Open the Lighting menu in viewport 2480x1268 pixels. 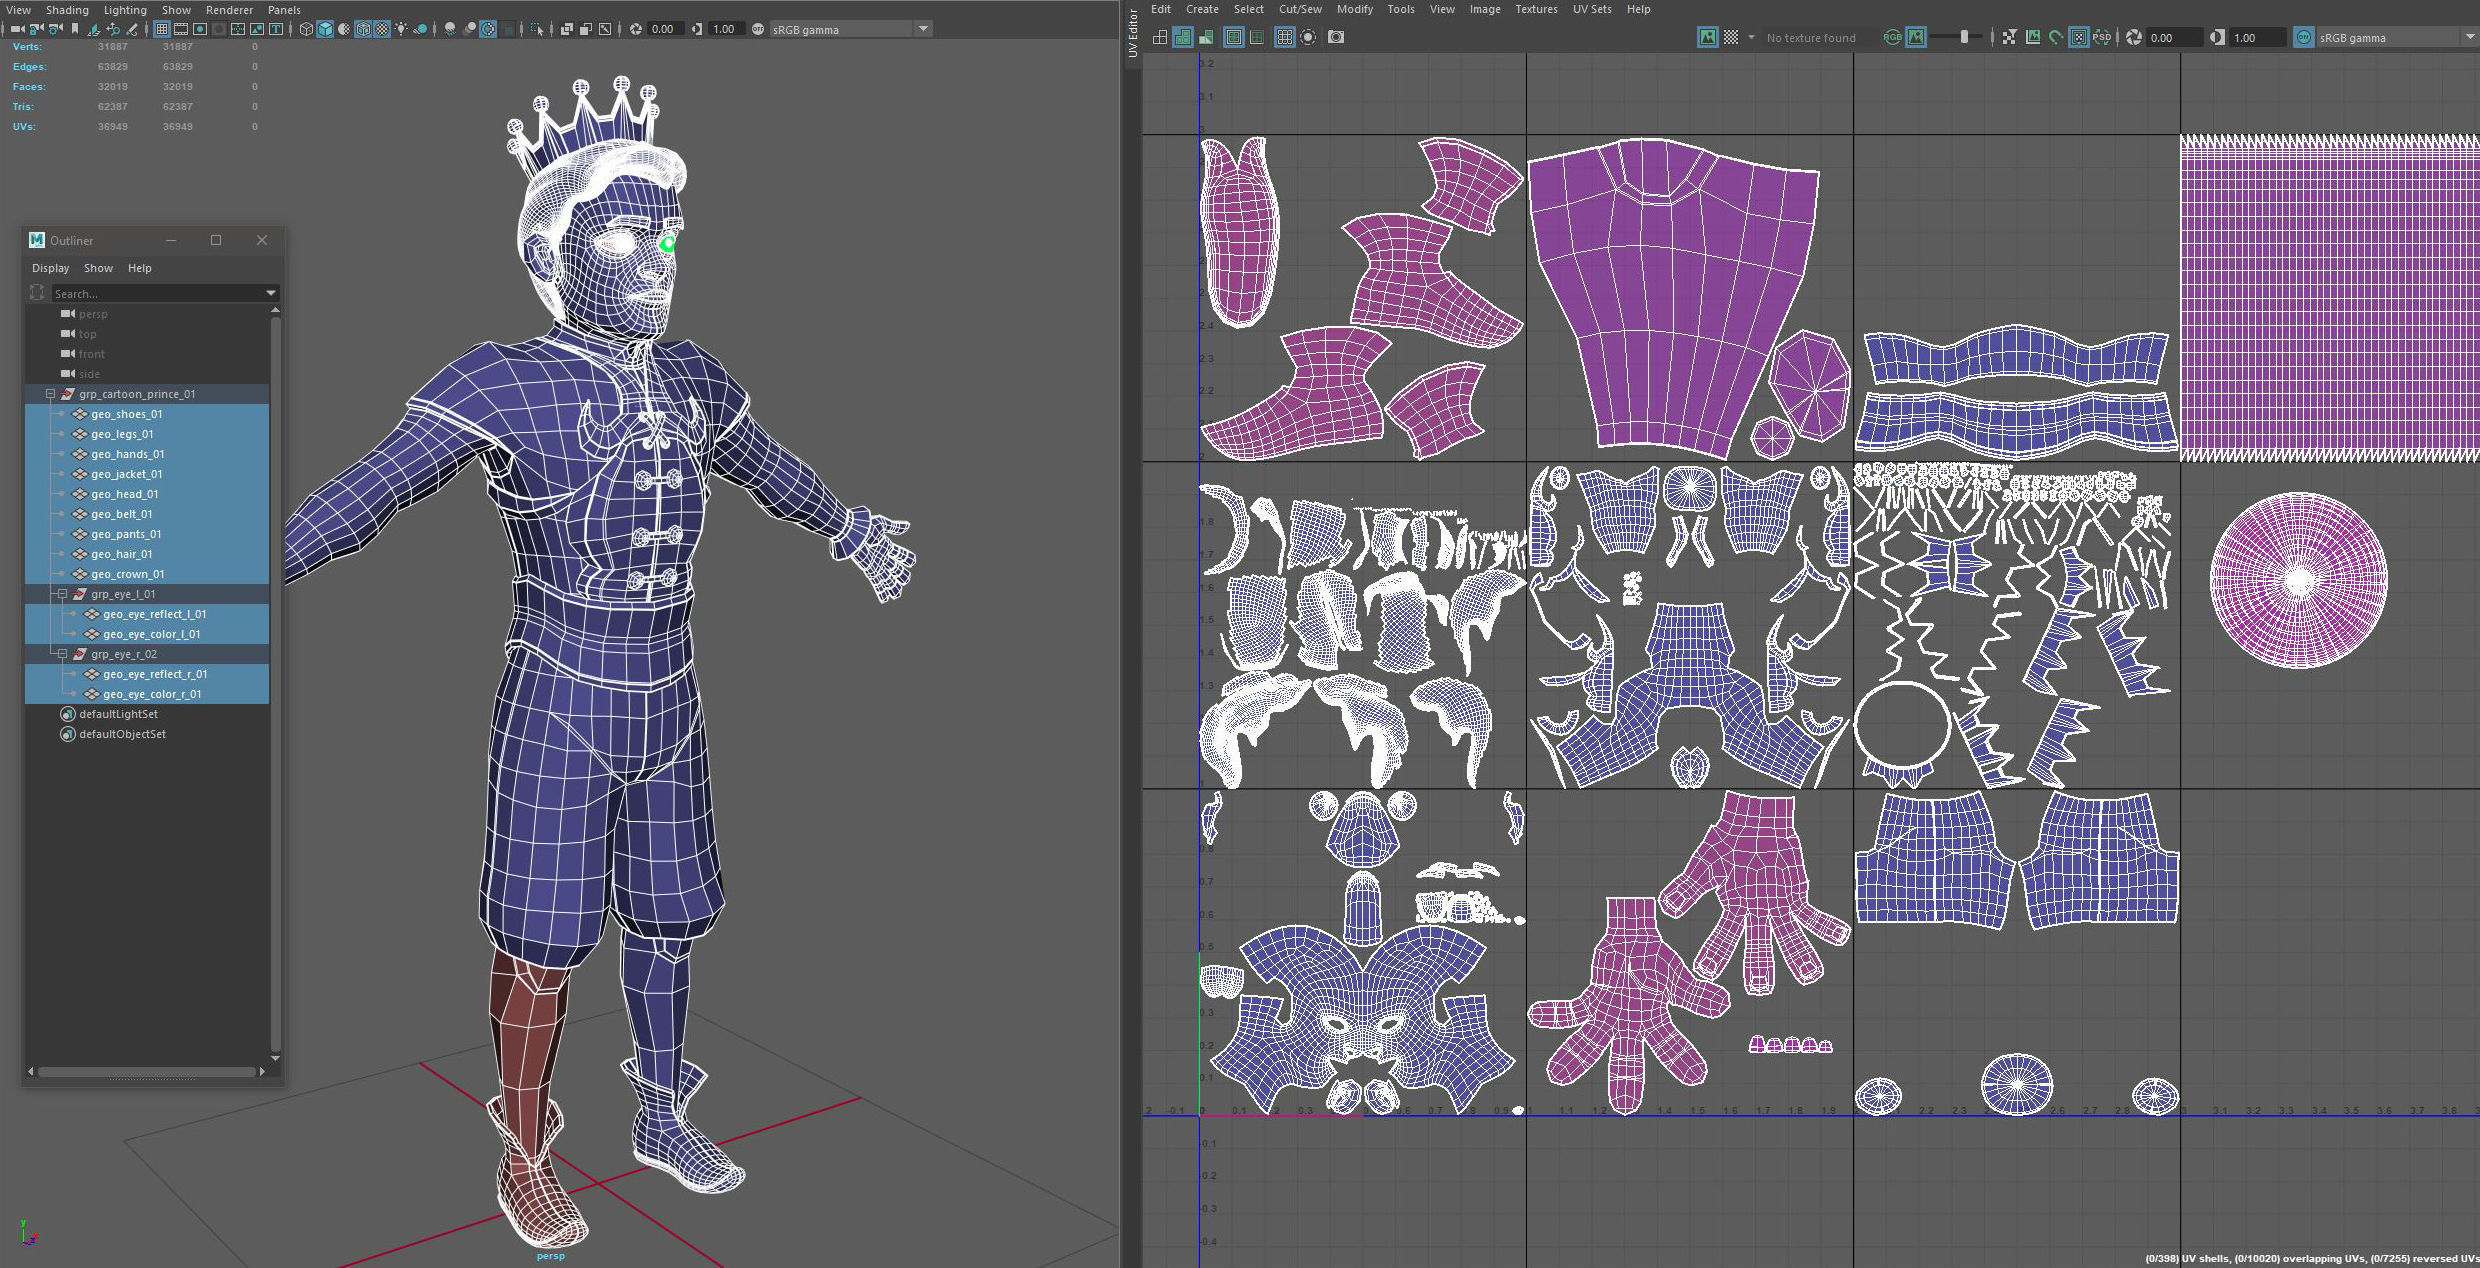[125, 10]
